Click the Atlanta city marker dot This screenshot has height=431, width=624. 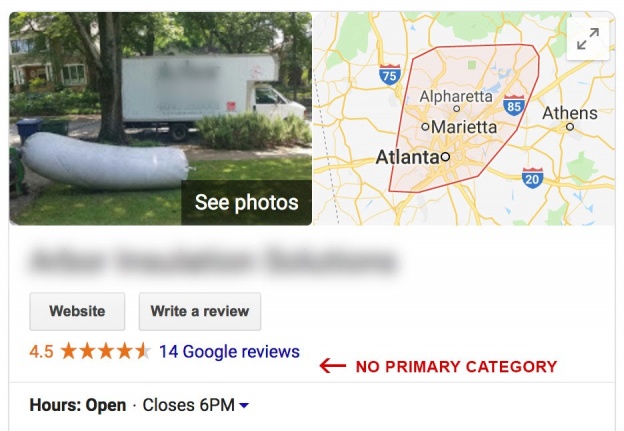pos(445,157)
